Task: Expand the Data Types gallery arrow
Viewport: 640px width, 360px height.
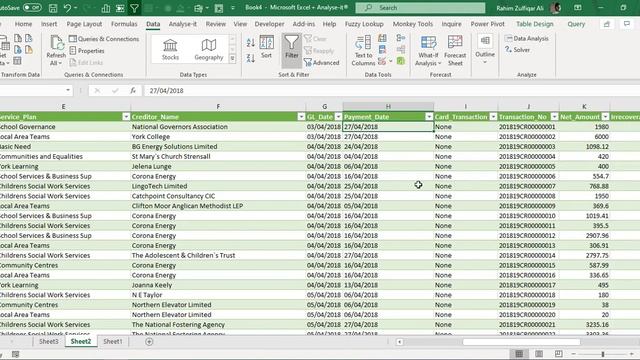Action: pos(232,59)
